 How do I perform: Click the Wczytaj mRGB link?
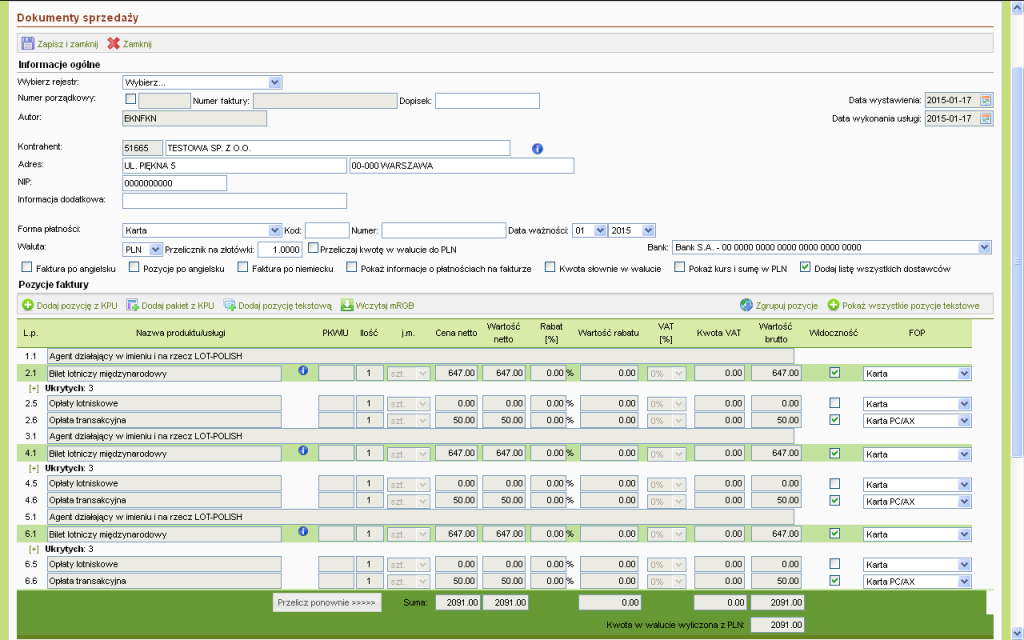click(385, 306)
